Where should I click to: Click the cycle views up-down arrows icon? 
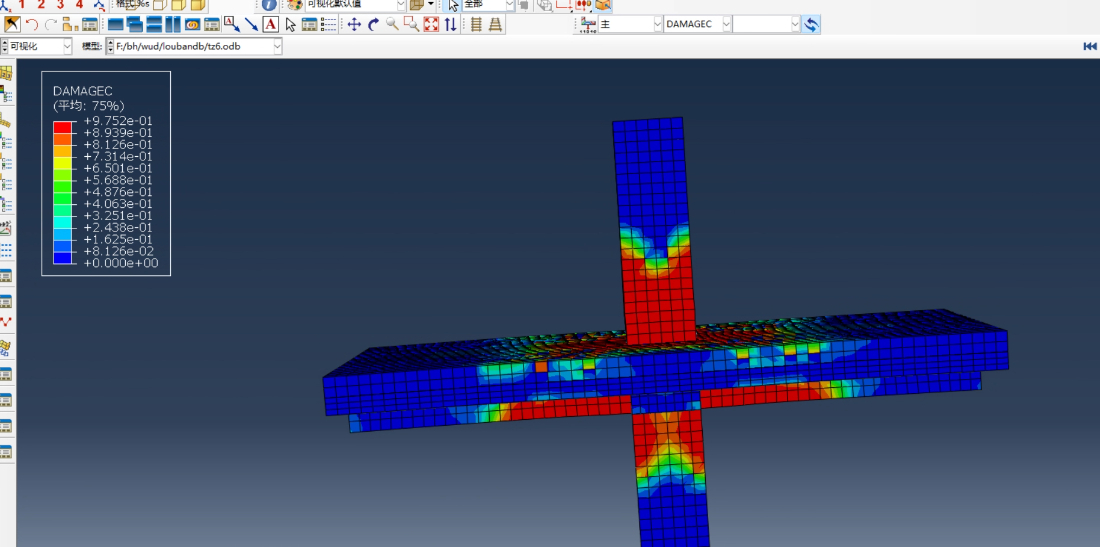(x=450, y=25)
